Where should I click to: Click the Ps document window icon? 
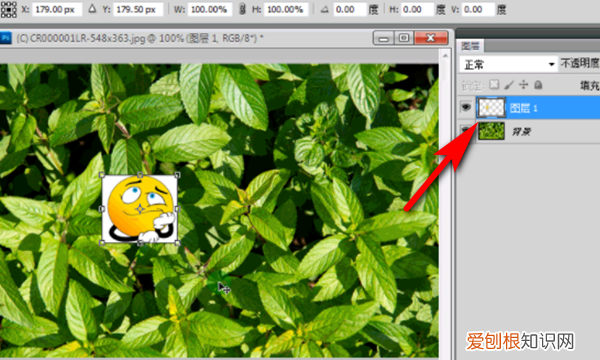(x=6, y=38)
